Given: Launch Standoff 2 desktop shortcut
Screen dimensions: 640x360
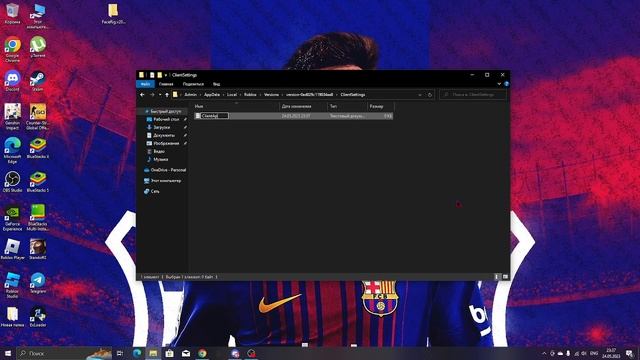Looking at the screenshot, I should coord(38,249).
